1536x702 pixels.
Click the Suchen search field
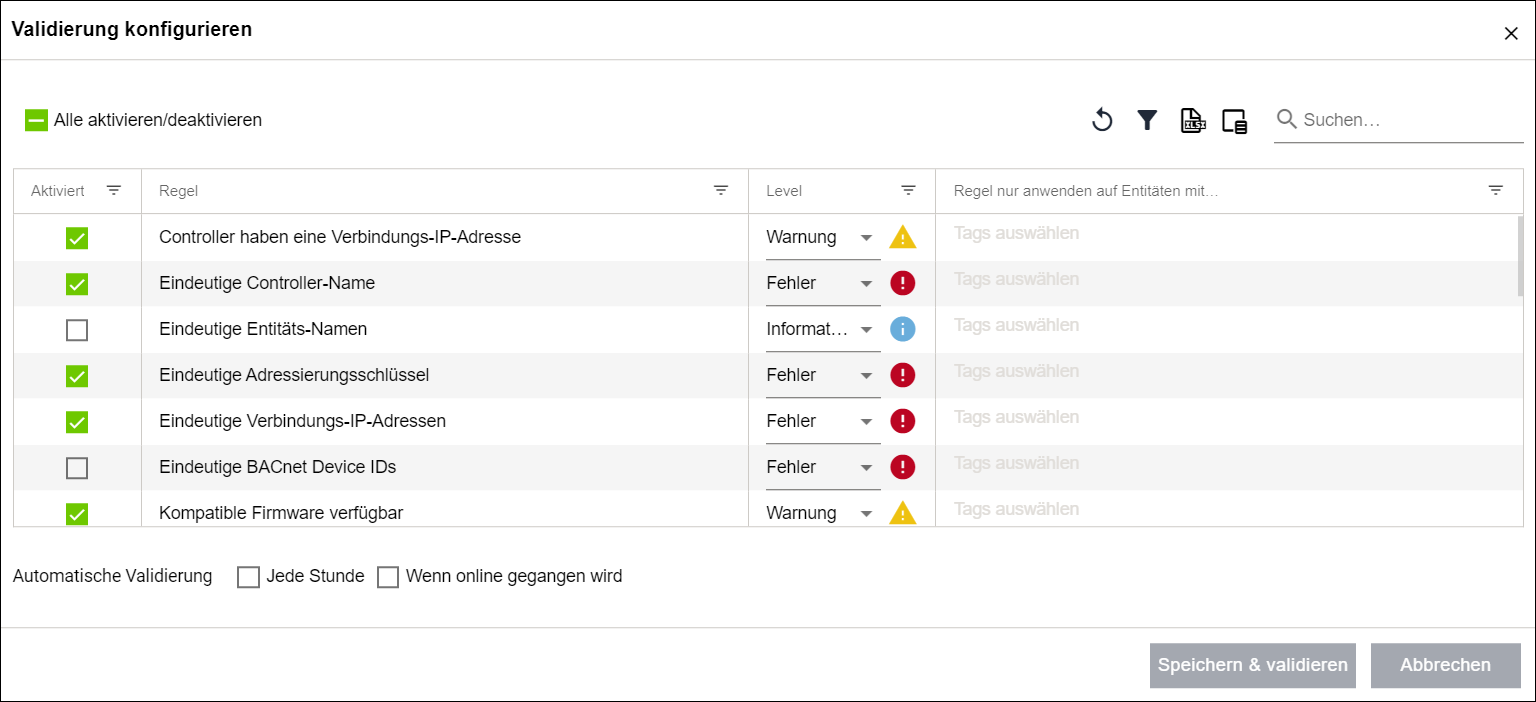1399,120
